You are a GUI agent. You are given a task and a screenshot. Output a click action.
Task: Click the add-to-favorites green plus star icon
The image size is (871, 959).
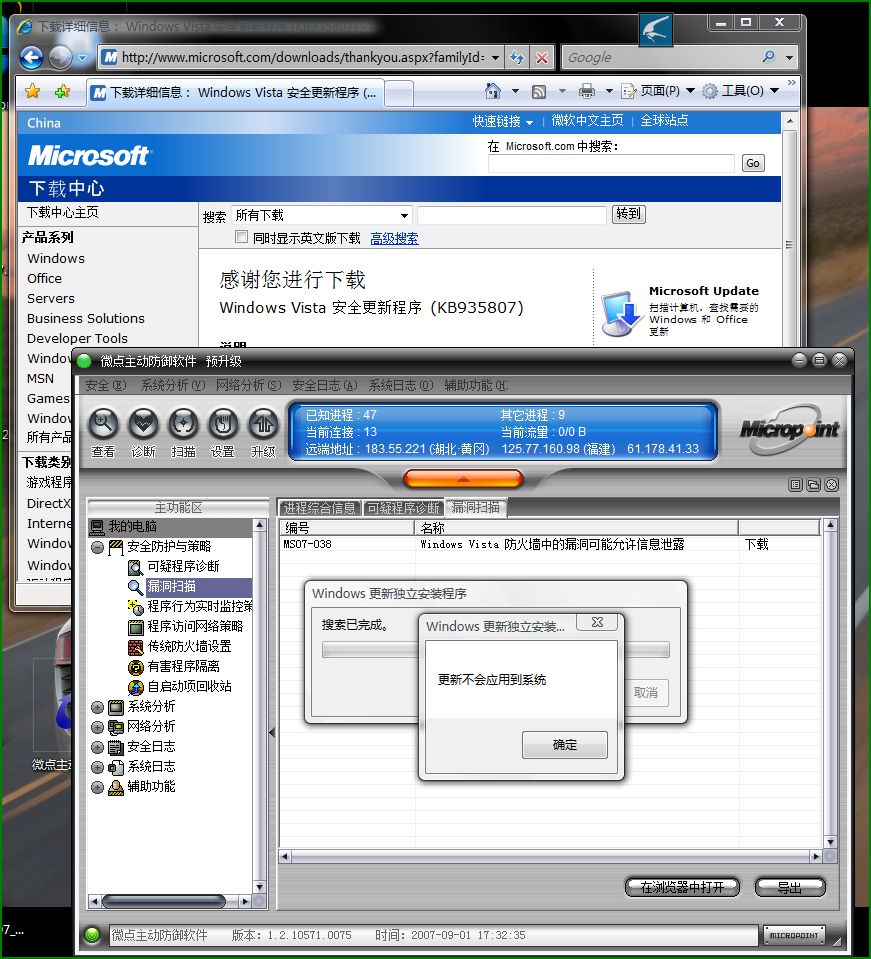point(62,92)
